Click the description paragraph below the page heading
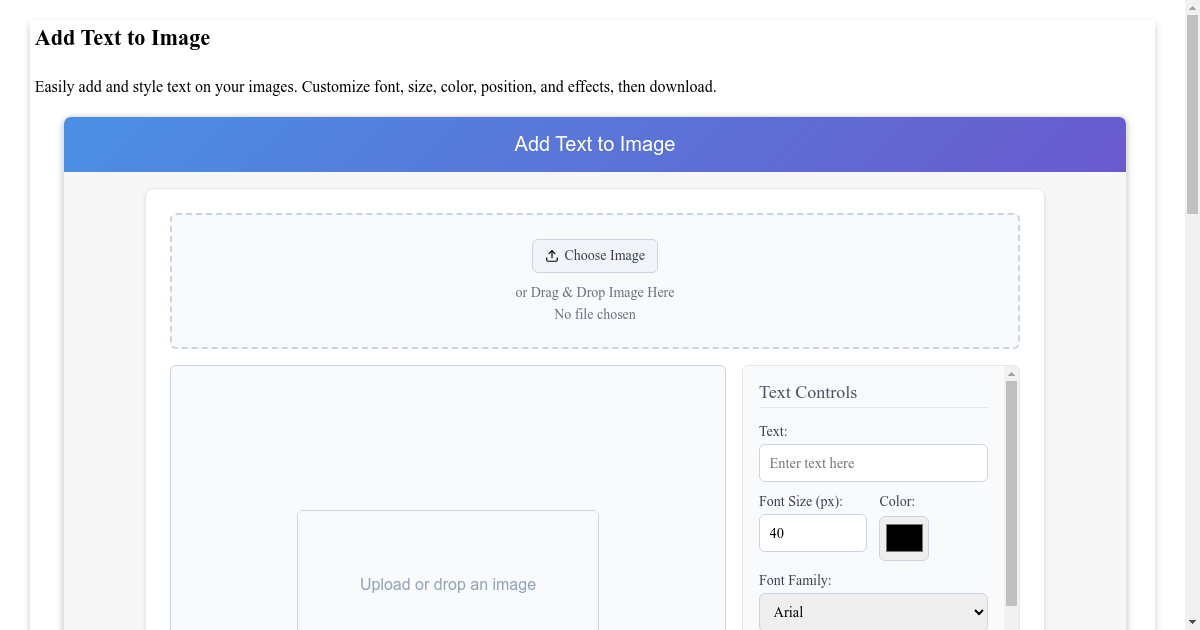 (376, 87)
